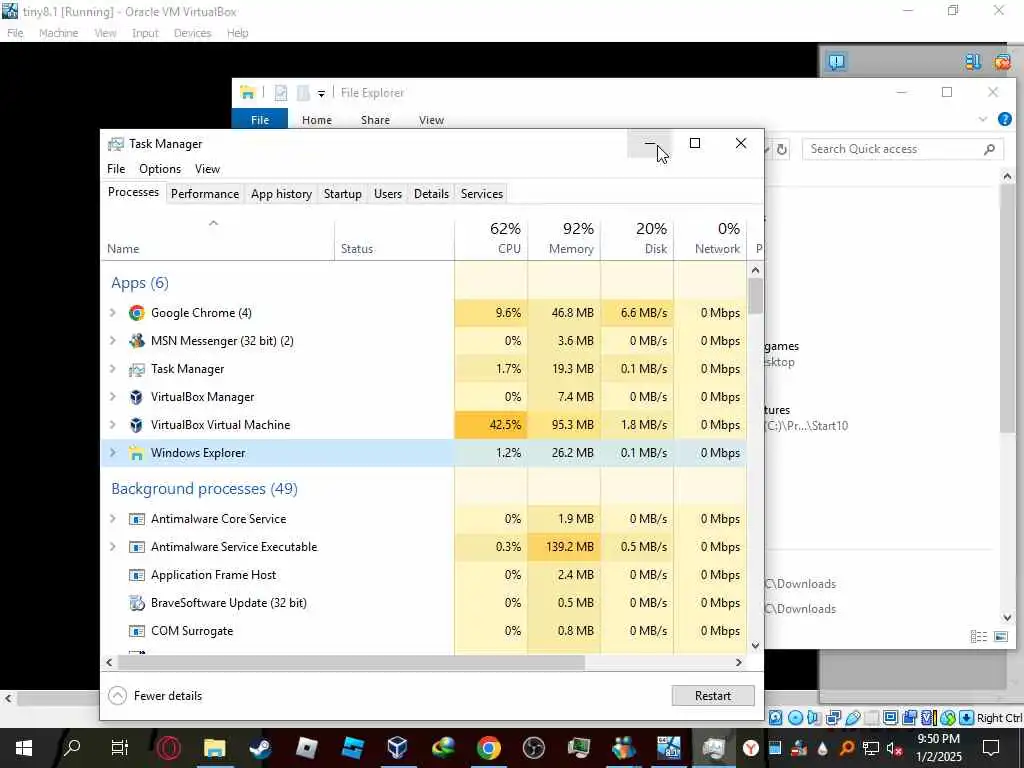Switch to the App history tab
Screen dimensions: 1024x768
281,194
